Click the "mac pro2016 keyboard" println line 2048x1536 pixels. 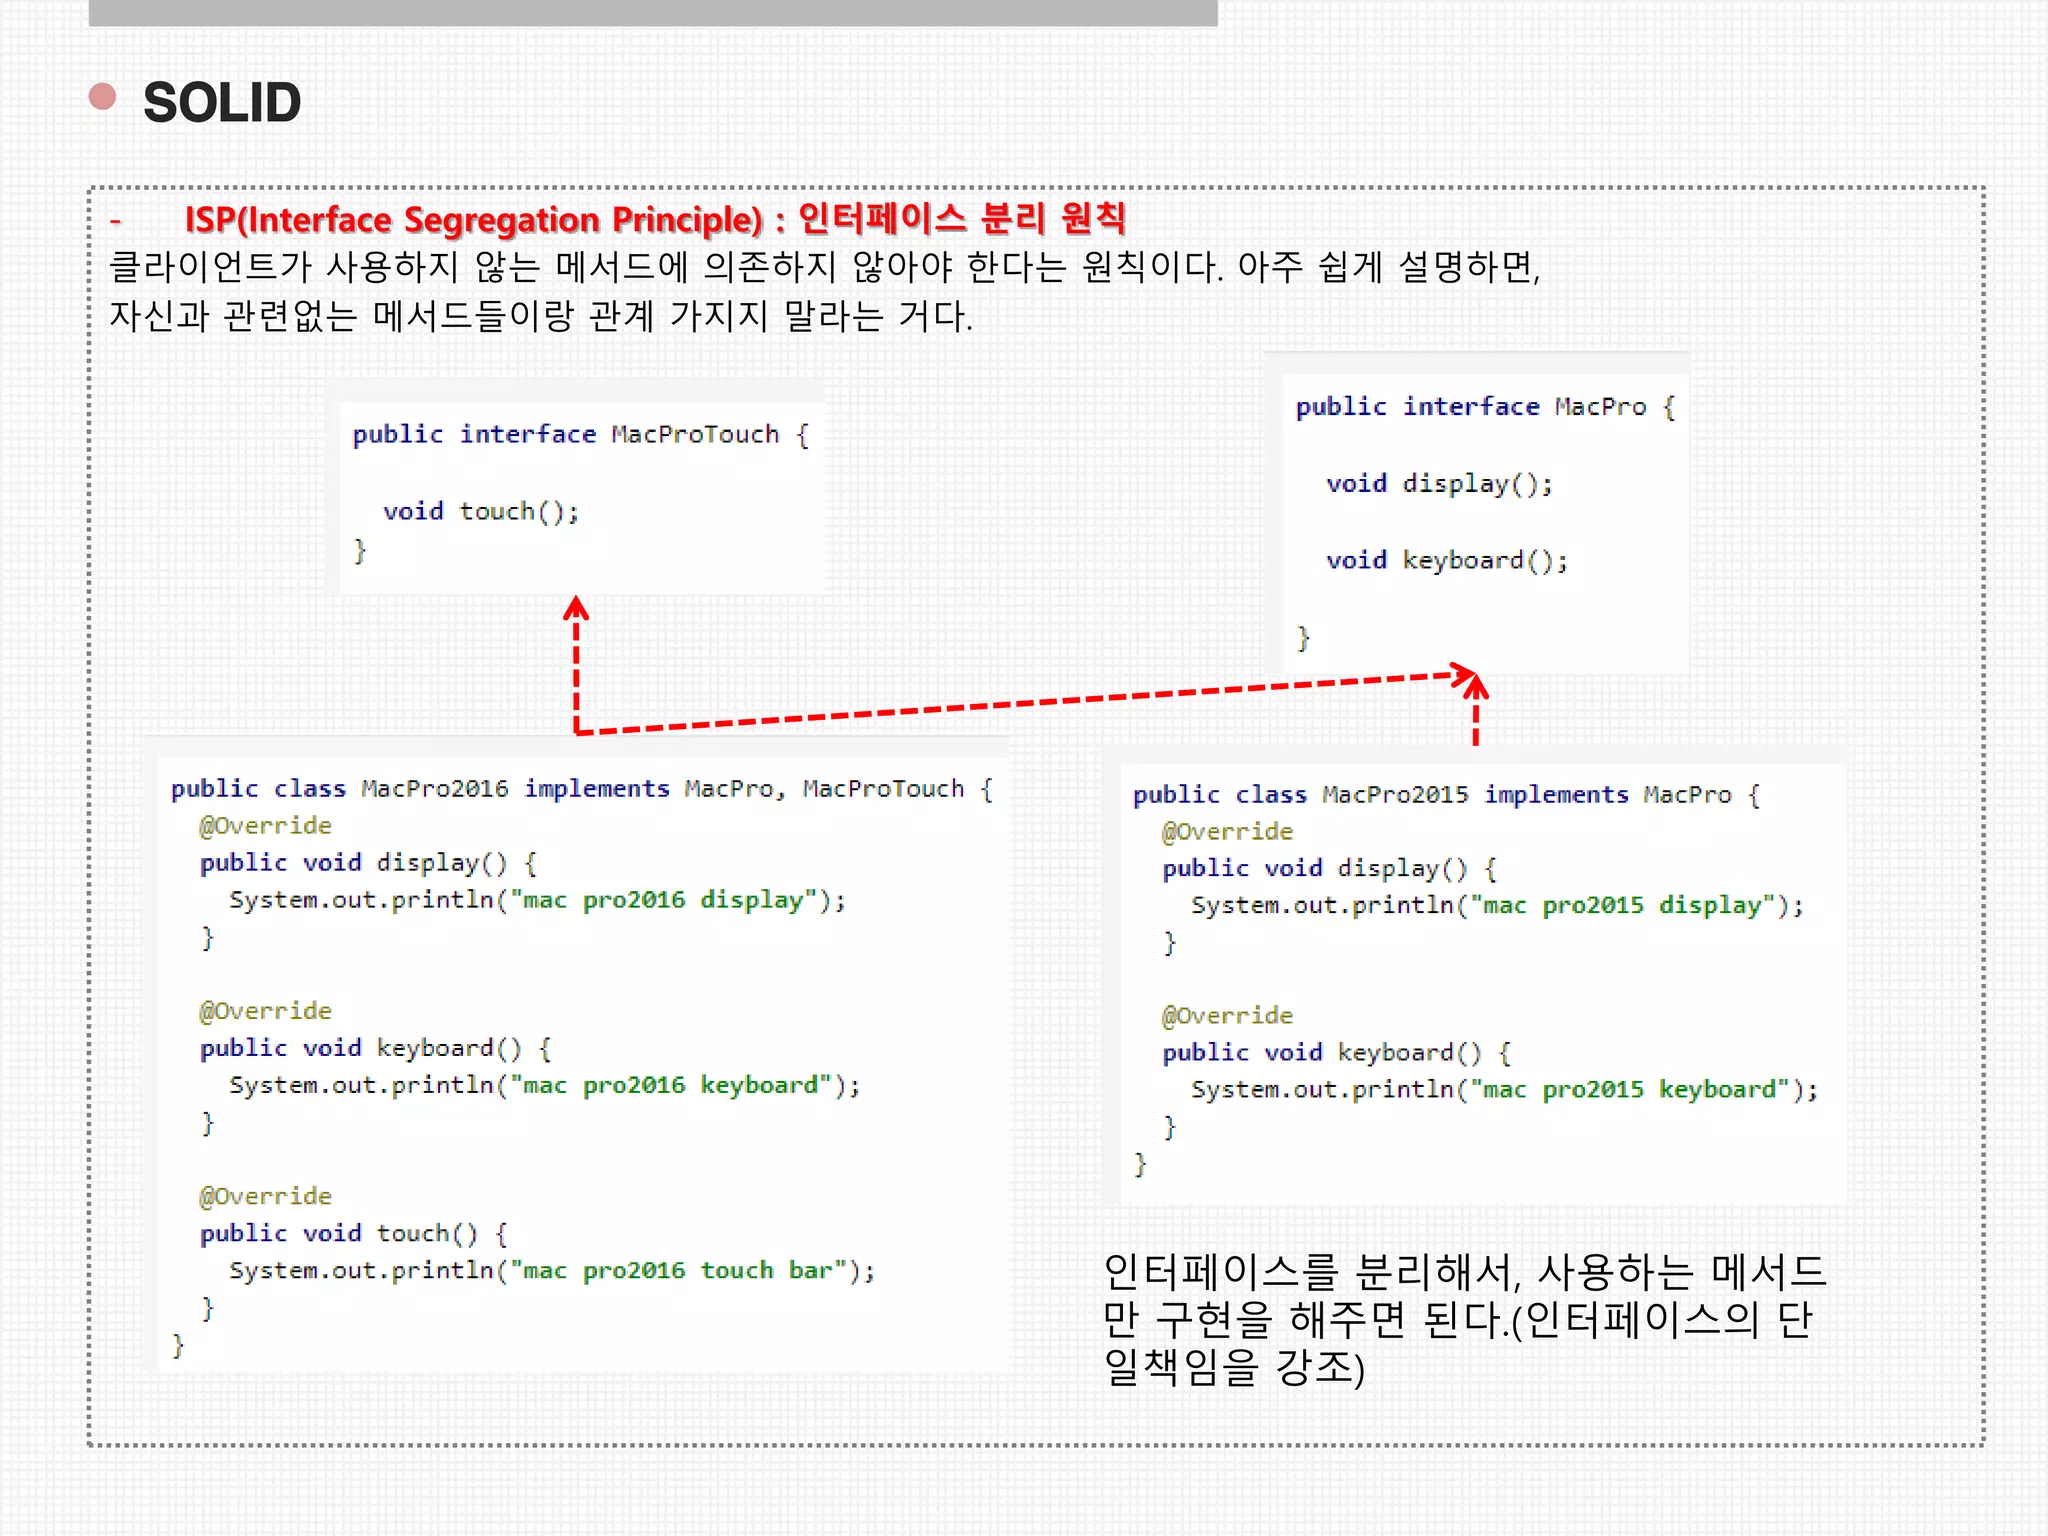[x=545, y=1085]
